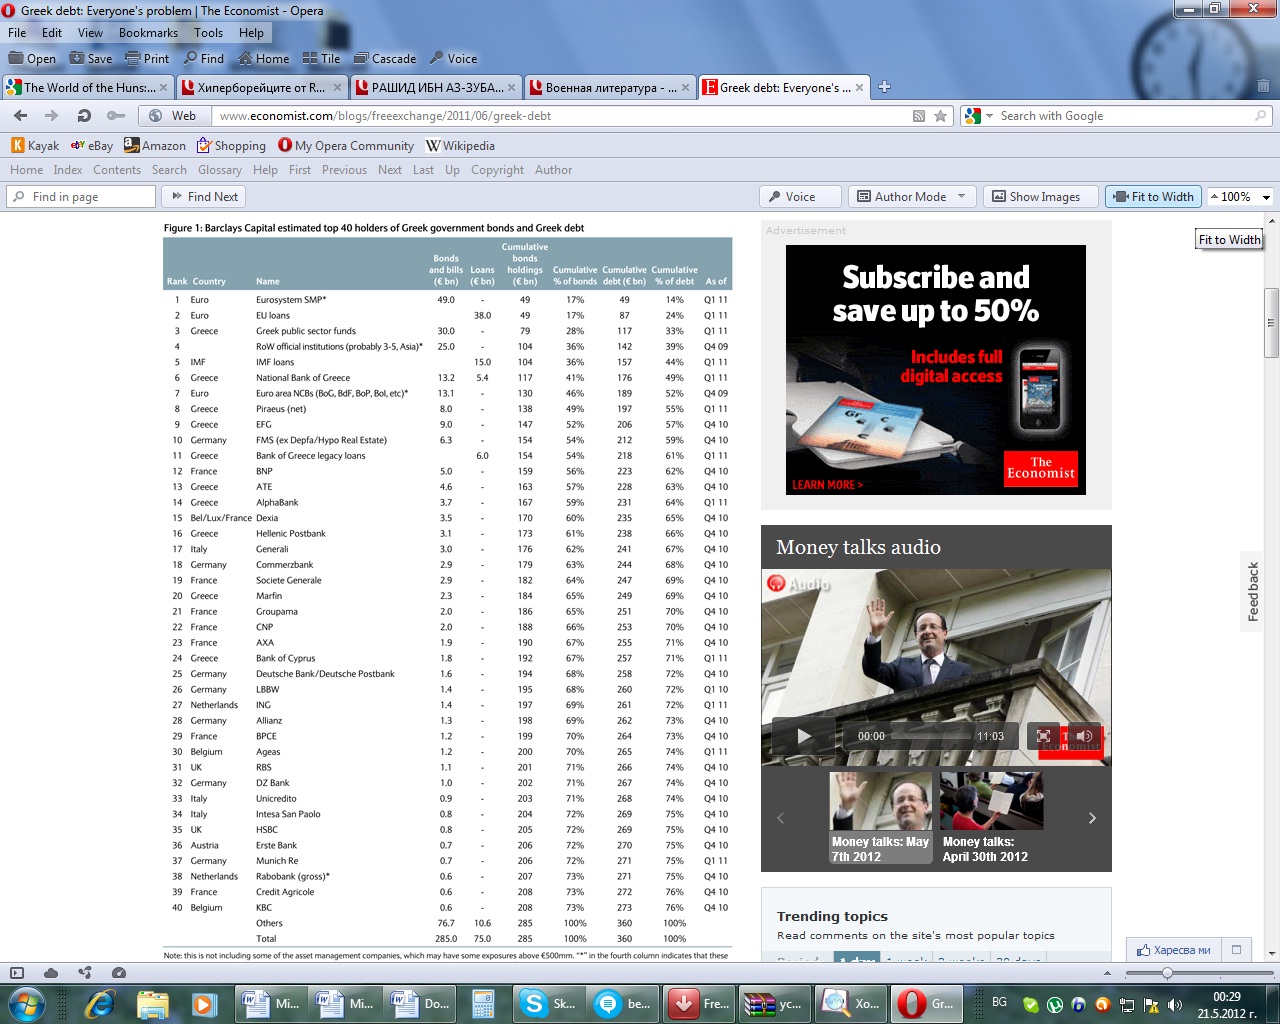Show next Money talks thumbnails arrow

point(1092,818)
